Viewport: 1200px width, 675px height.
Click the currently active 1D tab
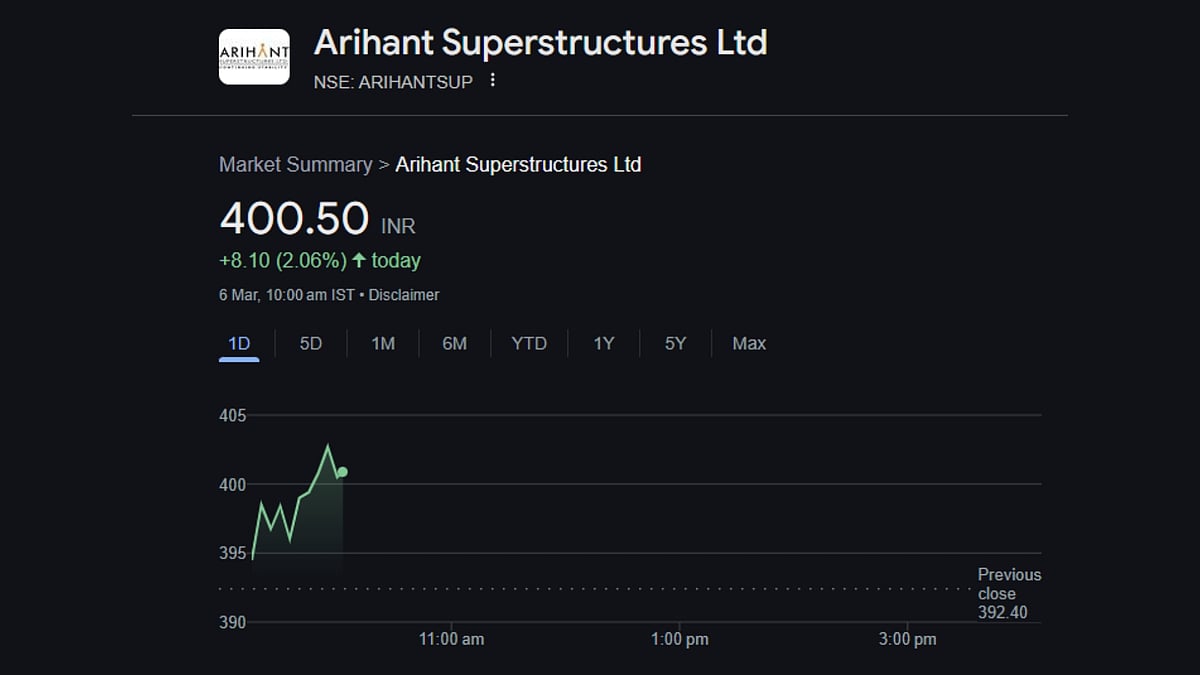[239, 343]
